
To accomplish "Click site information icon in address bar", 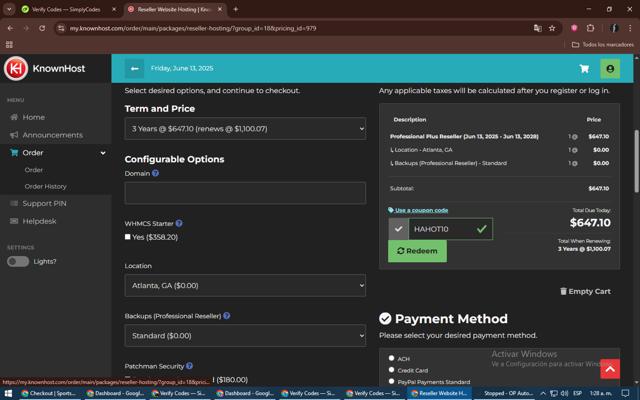I will pos(61,28).
